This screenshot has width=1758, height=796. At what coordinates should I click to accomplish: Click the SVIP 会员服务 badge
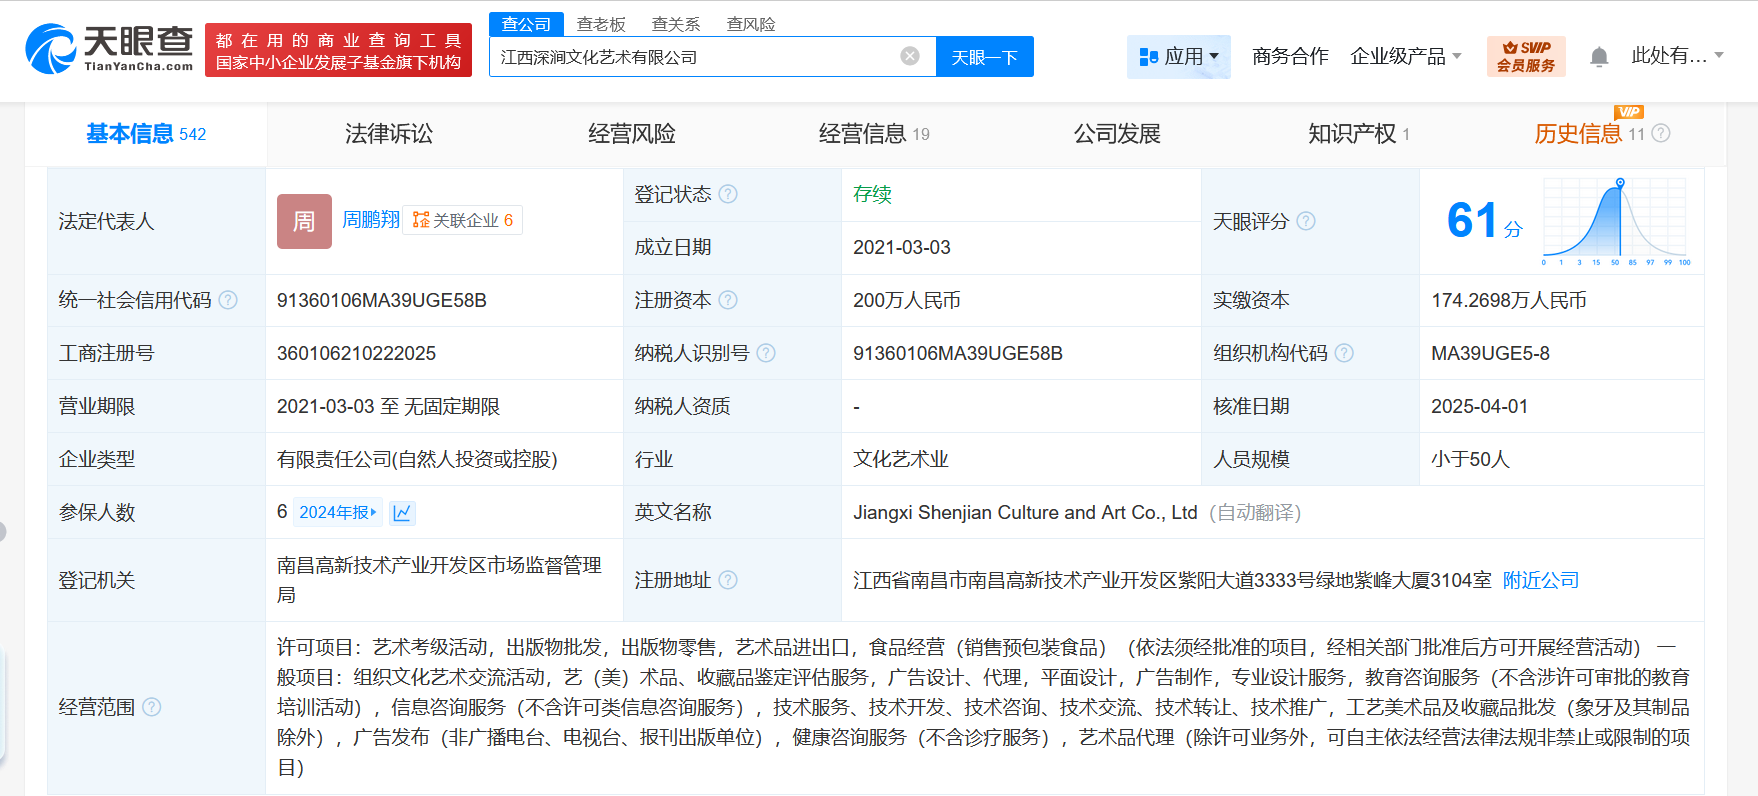coord(1526,56)
